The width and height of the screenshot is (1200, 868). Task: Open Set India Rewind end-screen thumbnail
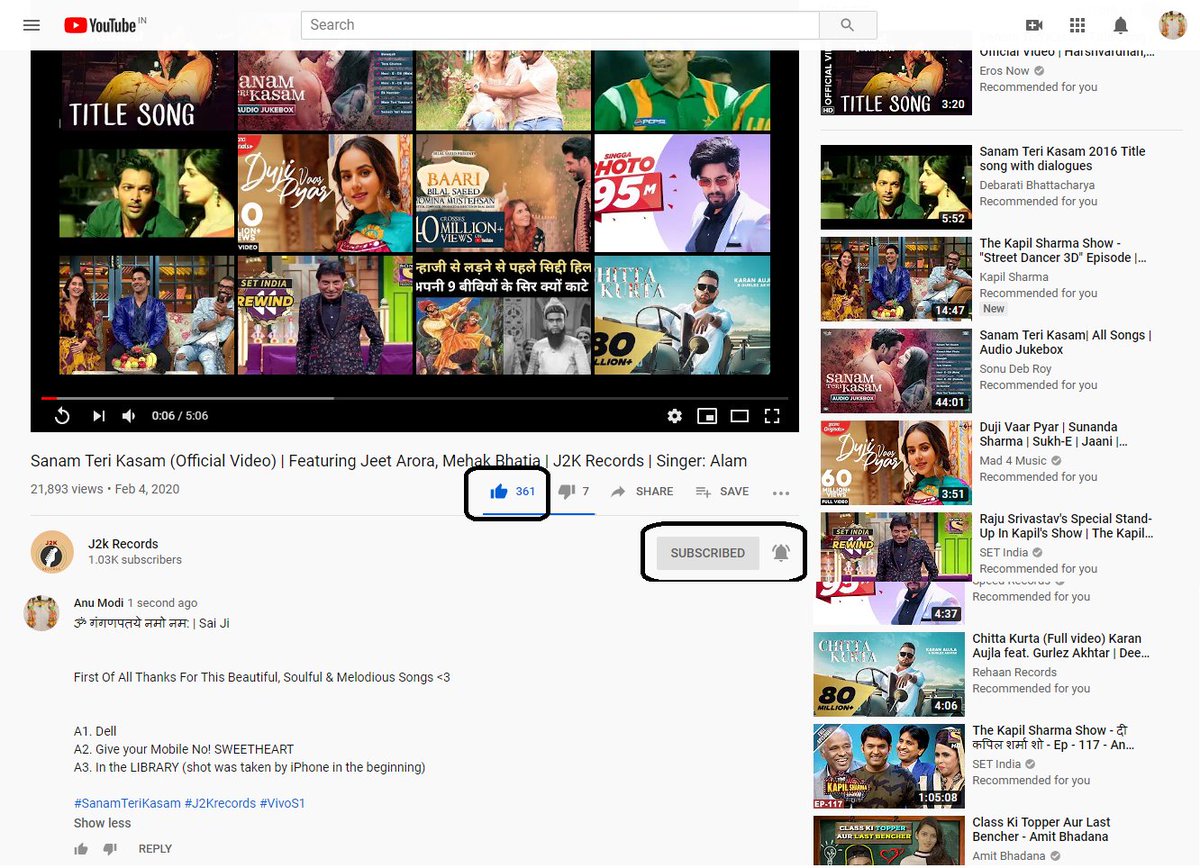coord(325,315)
